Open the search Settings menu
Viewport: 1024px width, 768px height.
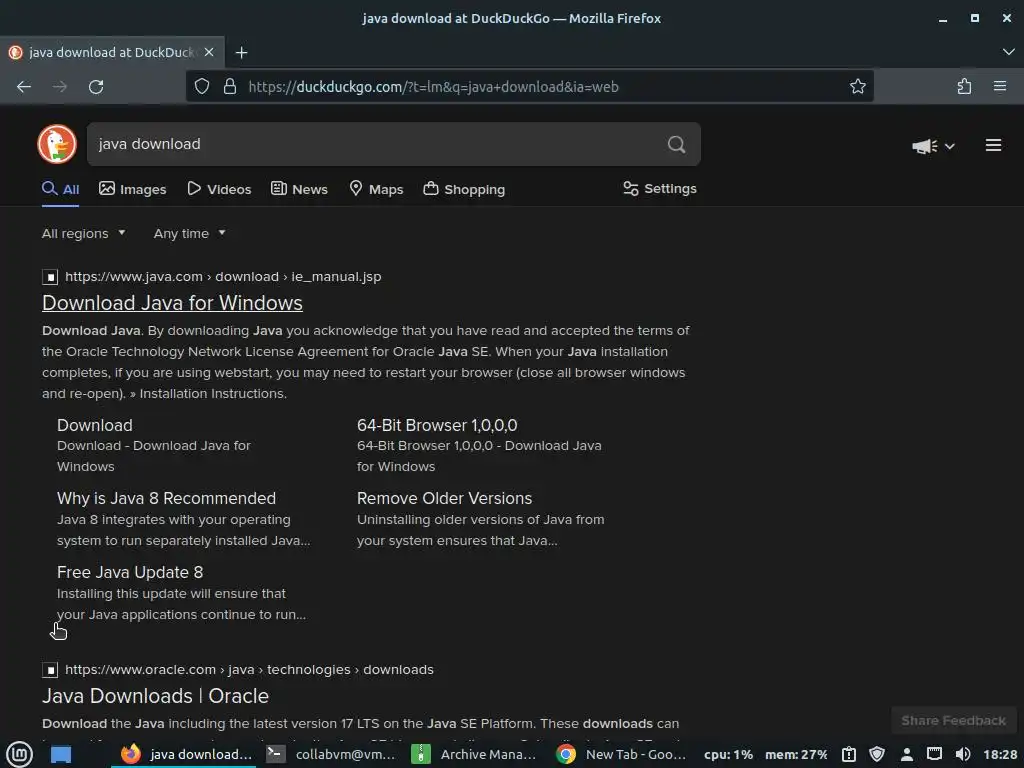660,189
